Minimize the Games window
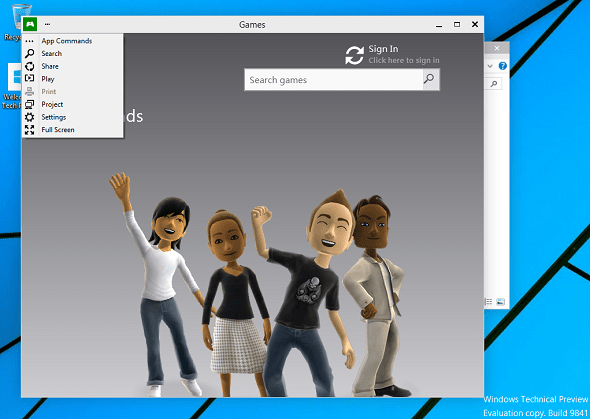590x419 pixels. coord(439,25)
